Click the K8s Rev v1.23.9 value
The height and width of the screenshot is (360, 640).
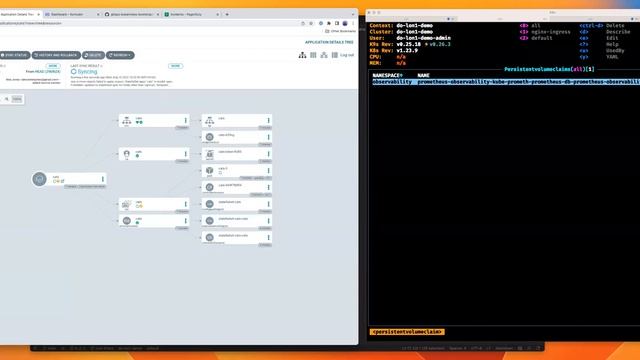(407, 51)
